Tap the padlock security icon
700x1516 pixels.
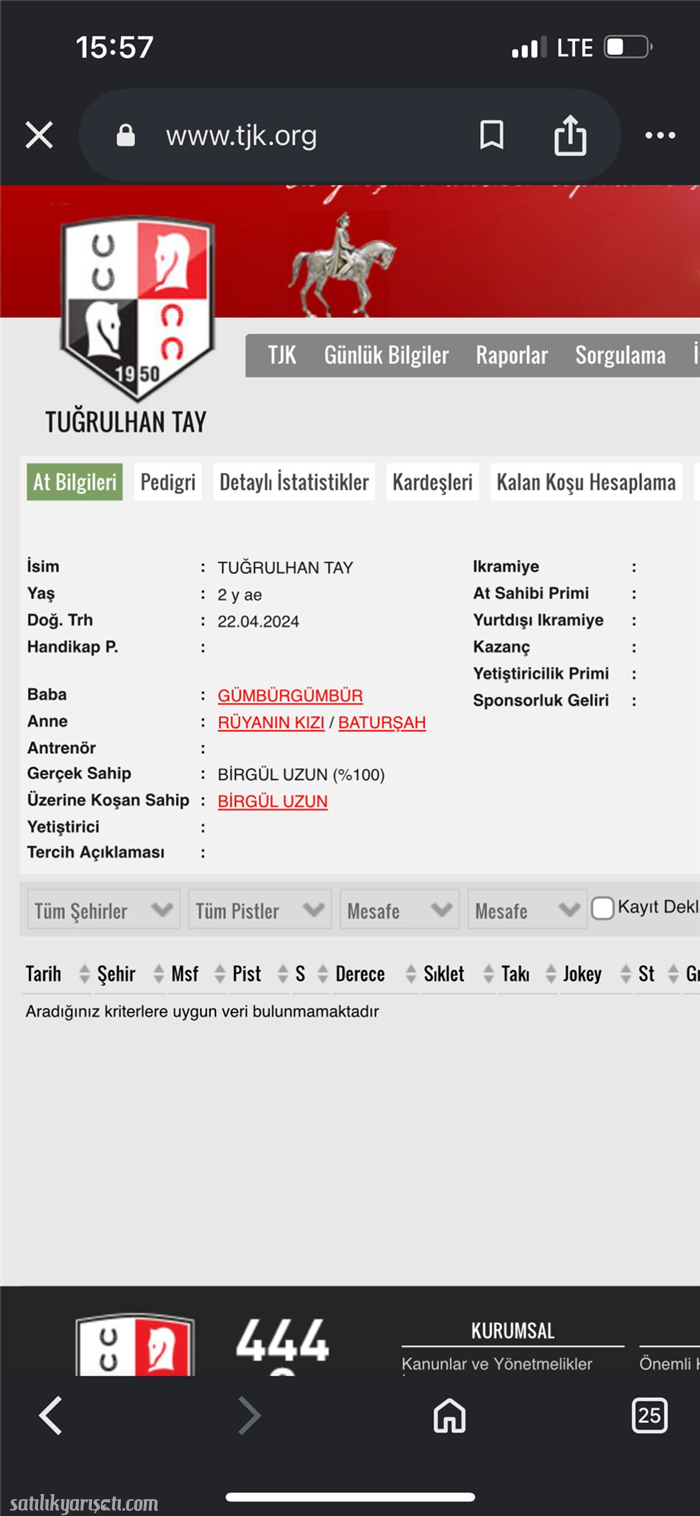(x=126, y=135)
